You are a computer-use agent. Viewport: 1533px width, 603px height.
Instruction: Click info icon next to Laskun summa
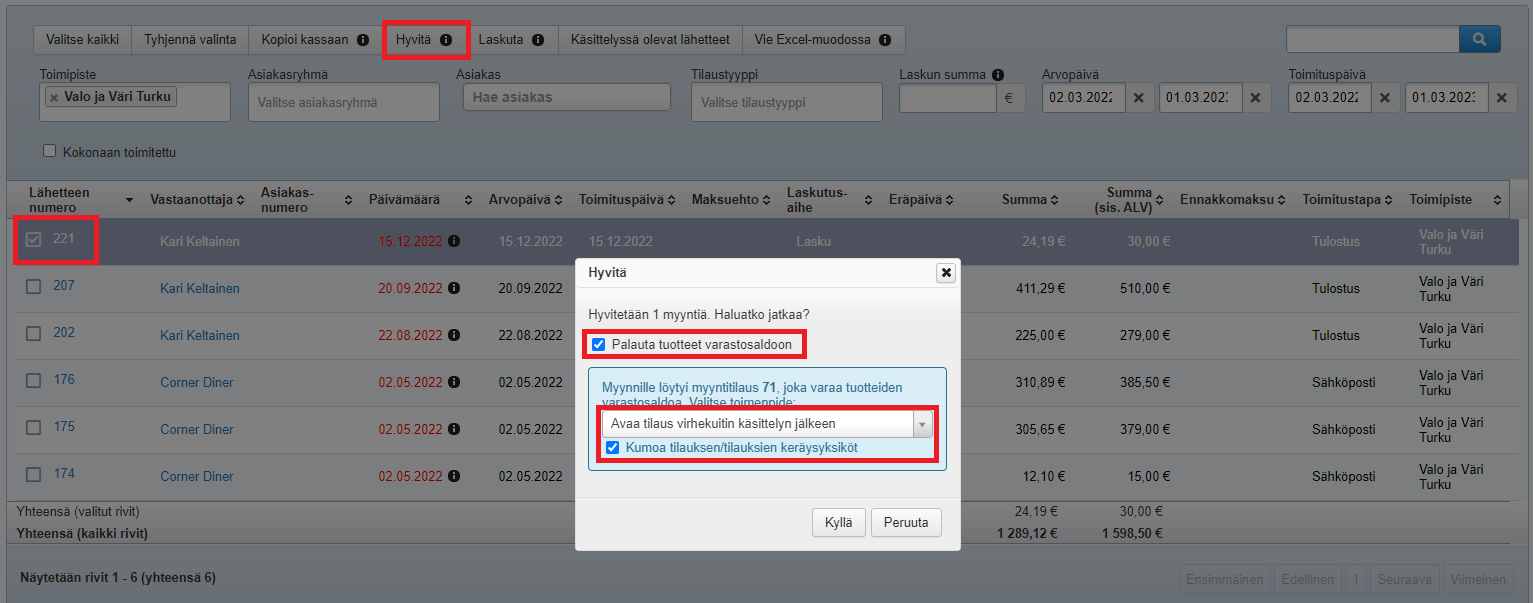click(998, 75)
